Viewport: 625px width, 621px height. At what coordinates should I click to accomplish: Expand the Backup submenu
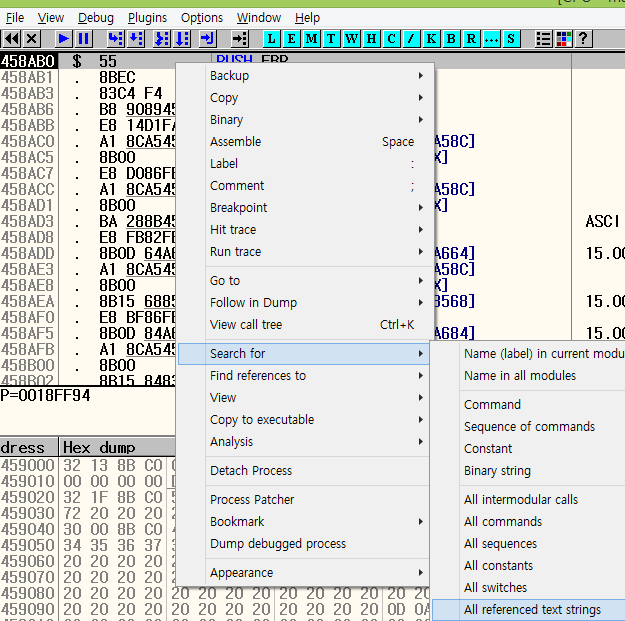(304, 75)
